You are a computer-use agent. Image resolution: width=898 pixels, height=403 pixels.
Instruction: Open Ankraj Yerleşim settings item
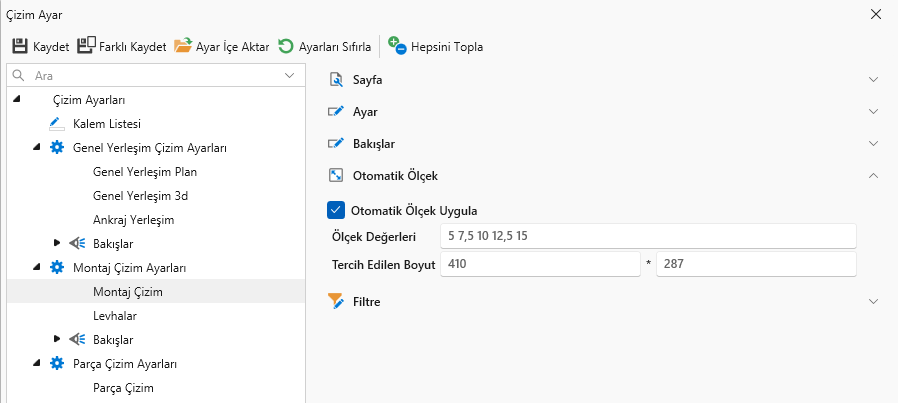click(x=133, y=220)
